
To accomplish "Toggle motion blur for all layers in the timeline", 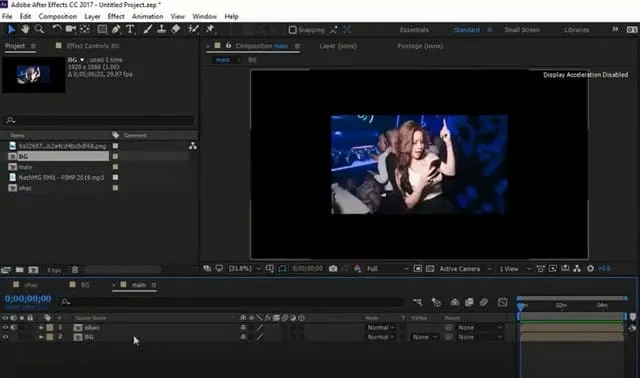I will [484, 302].
